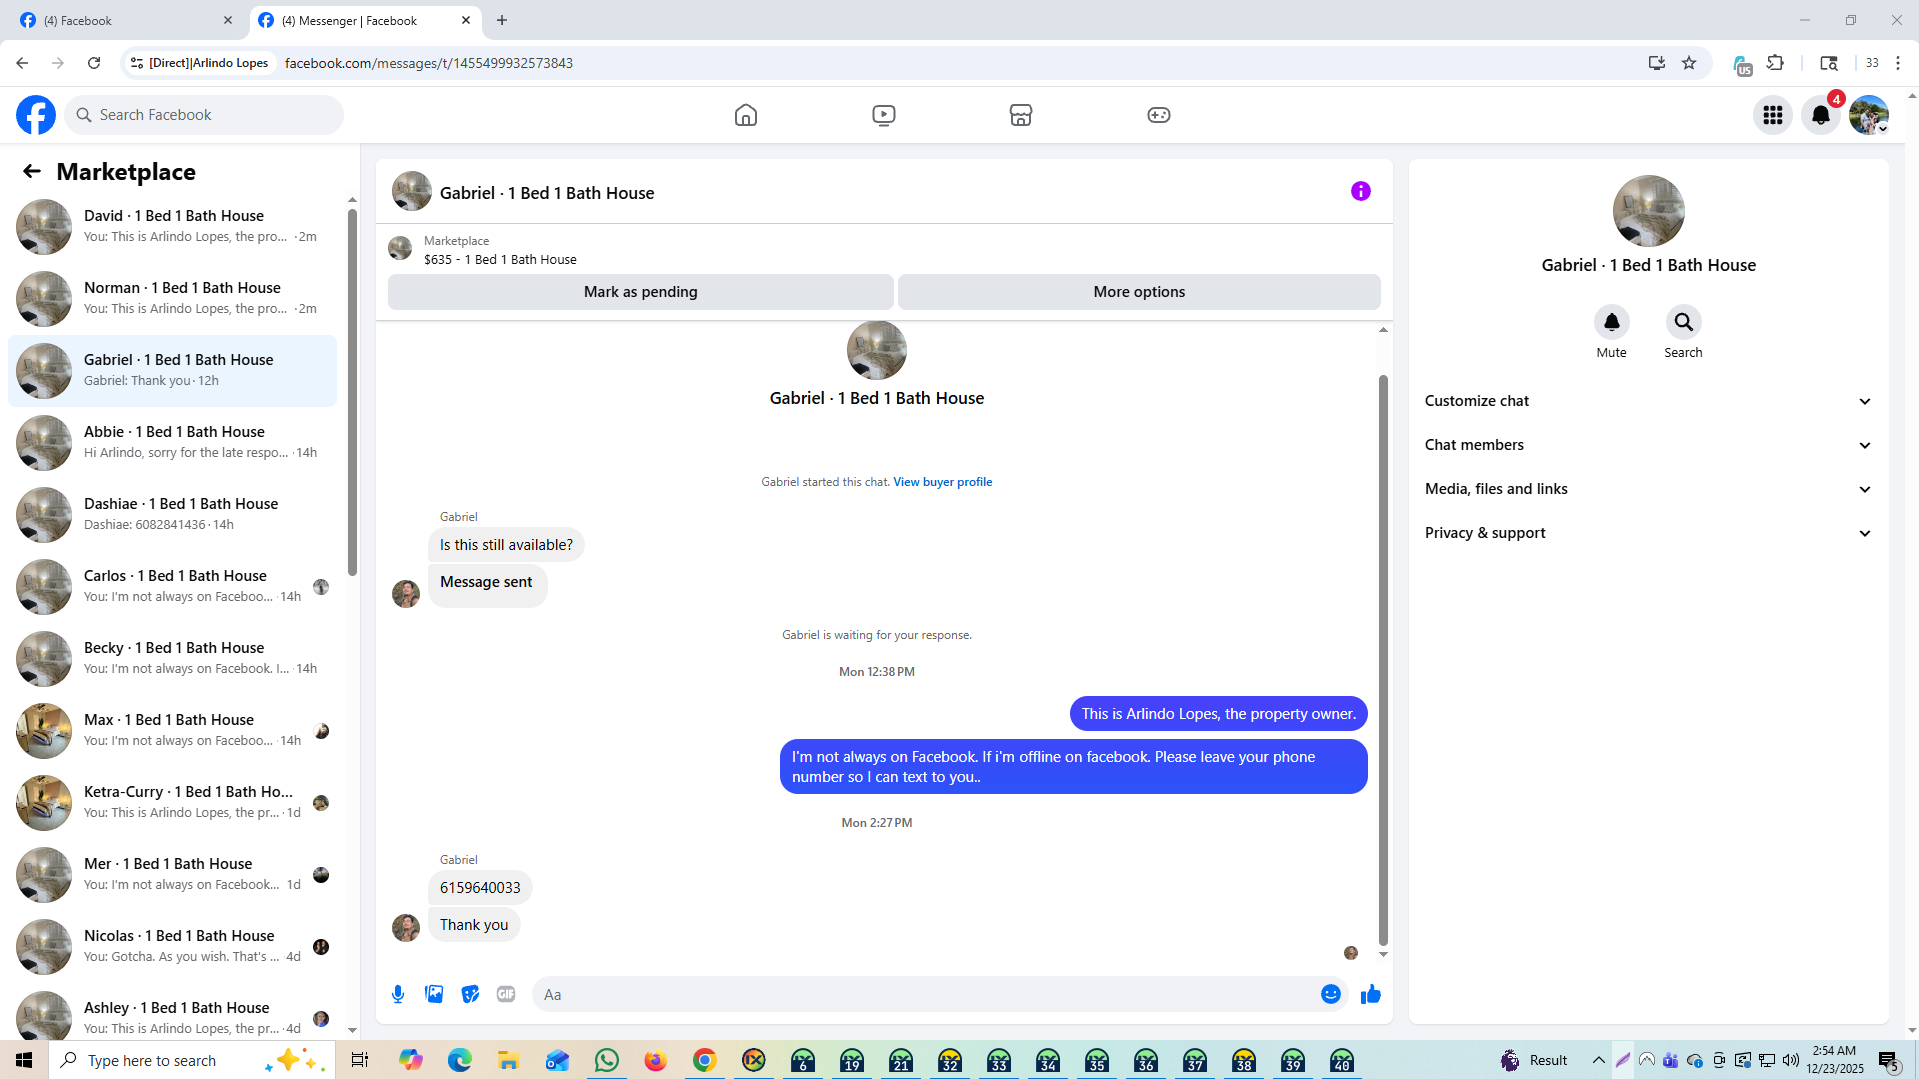Open the View buyer profile link

942,482
